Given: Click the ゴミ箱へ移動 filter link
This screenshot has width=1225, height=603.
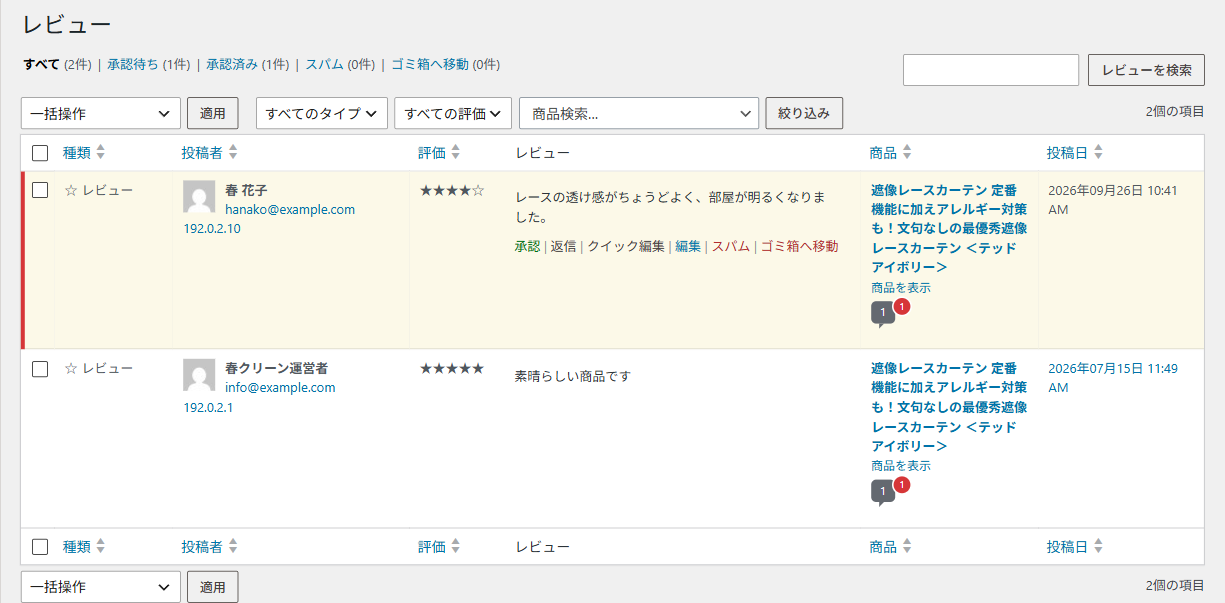Looking at the screenshot, I should (x=430, y=64).
